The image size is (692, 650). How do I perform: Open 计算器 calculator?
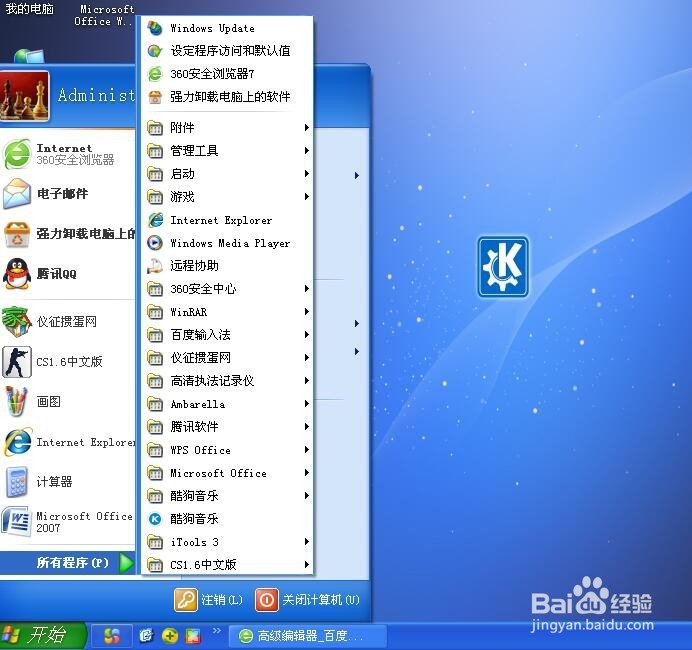point(68,481)
